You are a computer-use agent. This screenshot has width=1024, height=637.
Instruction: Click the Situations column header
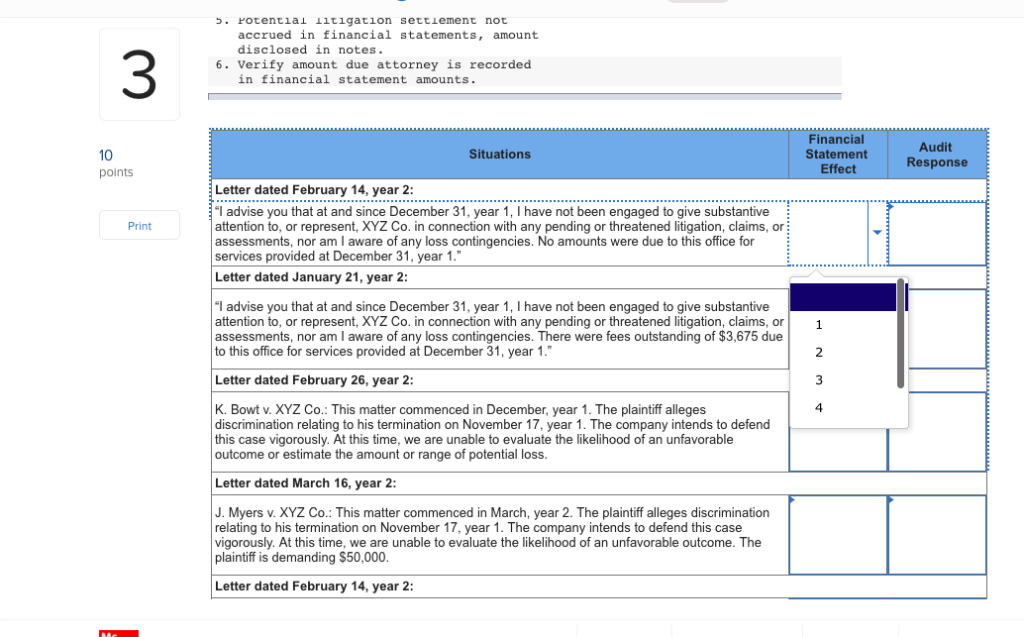pos(499,154)
